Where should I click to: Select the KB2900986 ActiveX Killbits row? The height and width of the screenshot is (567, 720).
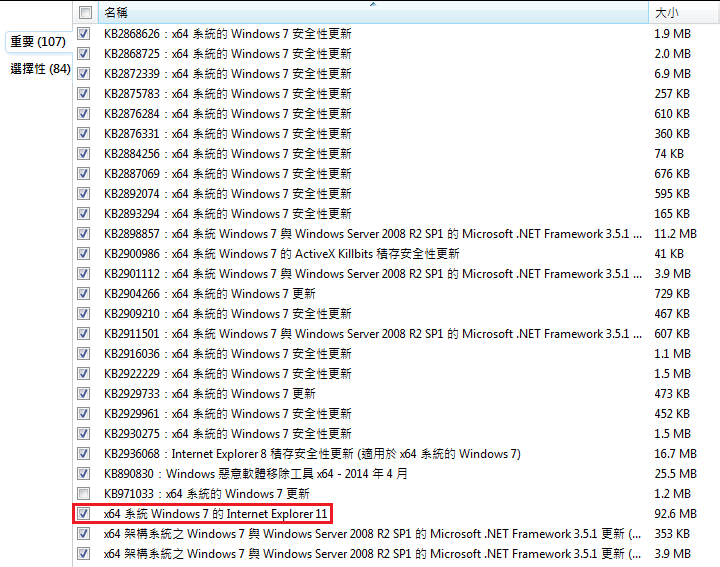(397, 253)
